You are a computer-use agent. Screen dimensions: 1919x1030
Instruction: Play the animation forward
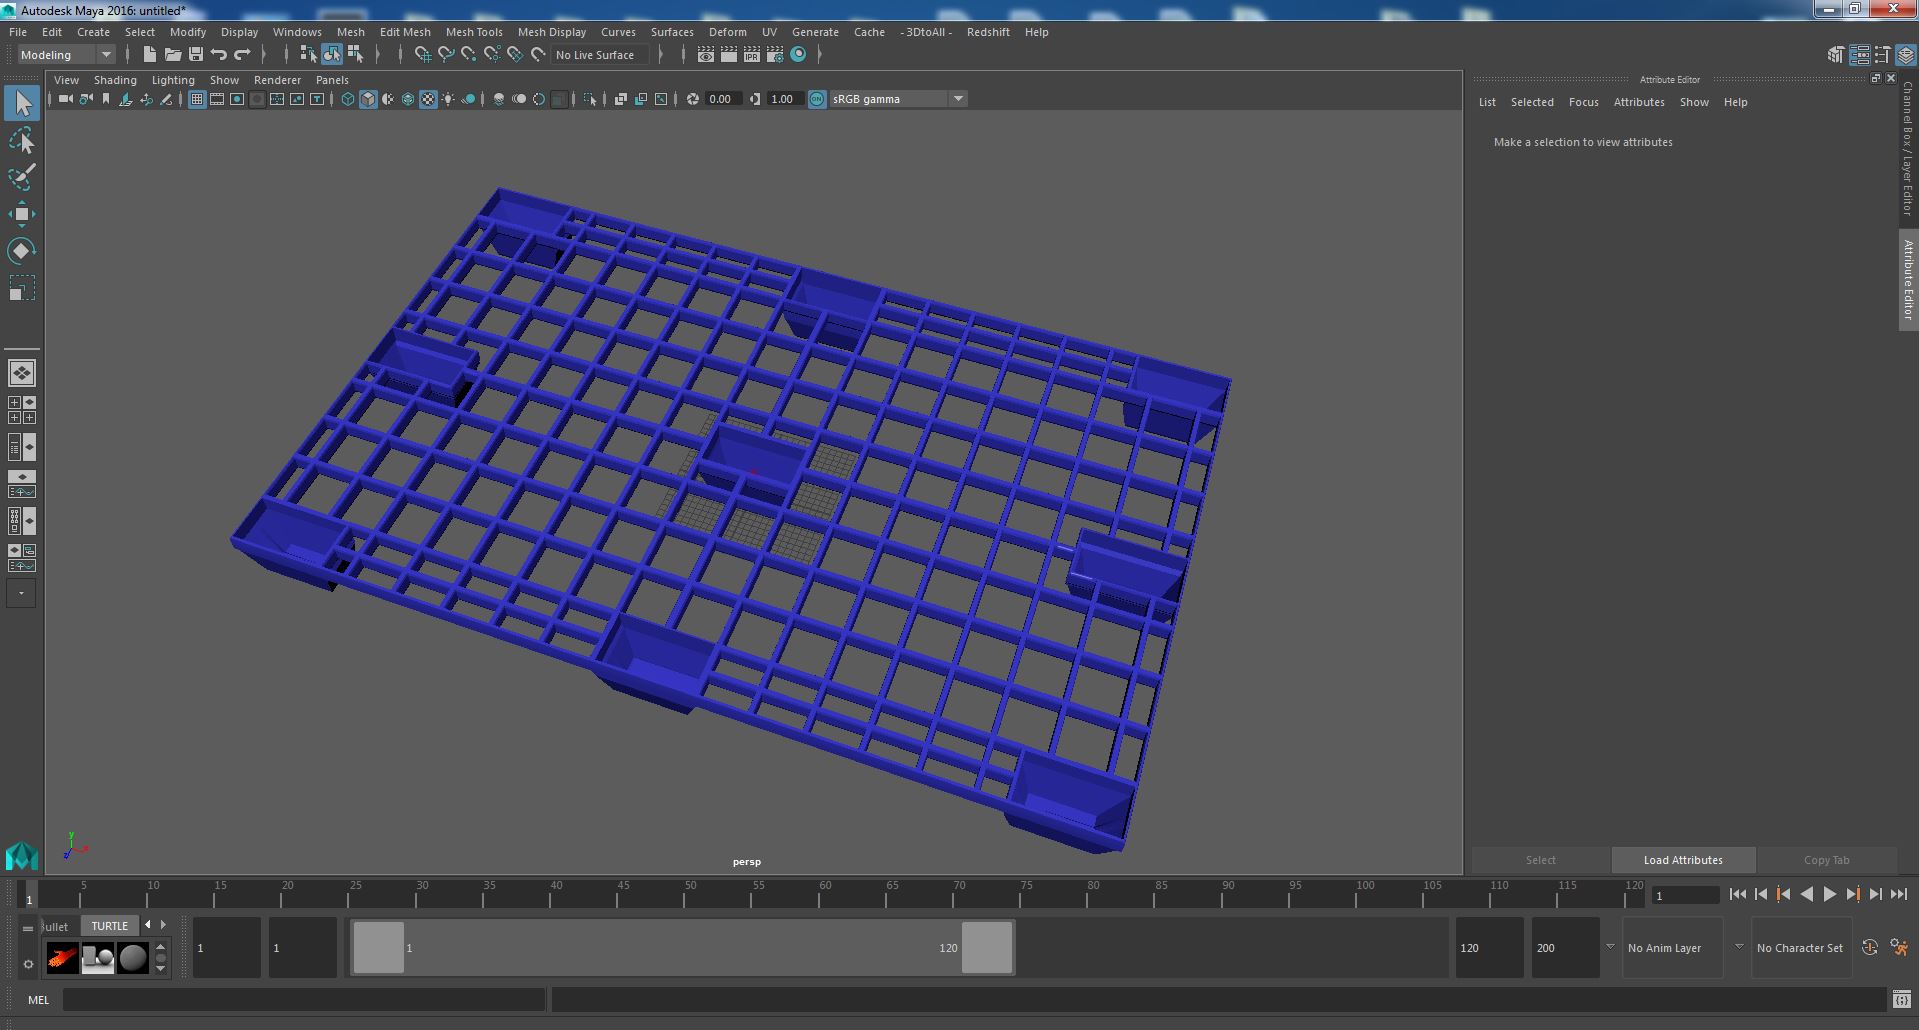(x=1830, y=895)
